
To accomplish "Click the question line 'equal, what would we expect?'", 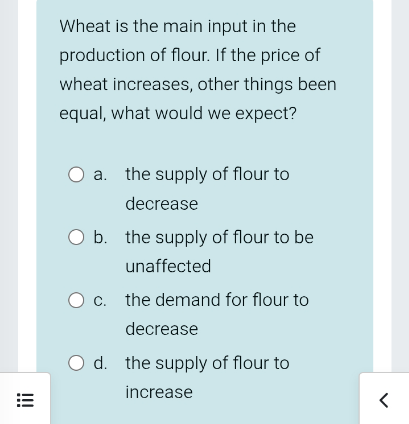I will click(x=178, y=114).
